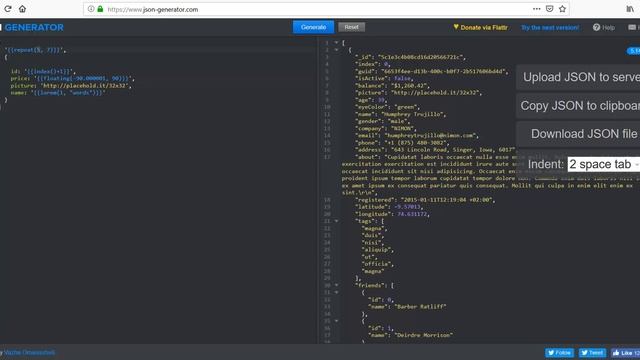Image resolution: width=640 pixels, height=360 pixels.
Task: Click the Tweet button
Action: (x=592, y=353)
